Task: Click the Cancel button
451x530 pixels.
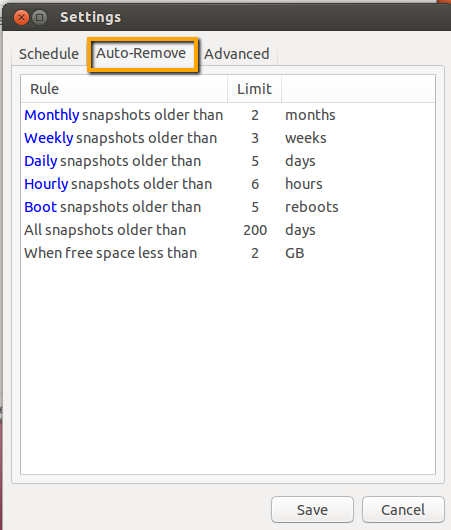Action: (x=403, y=509)
